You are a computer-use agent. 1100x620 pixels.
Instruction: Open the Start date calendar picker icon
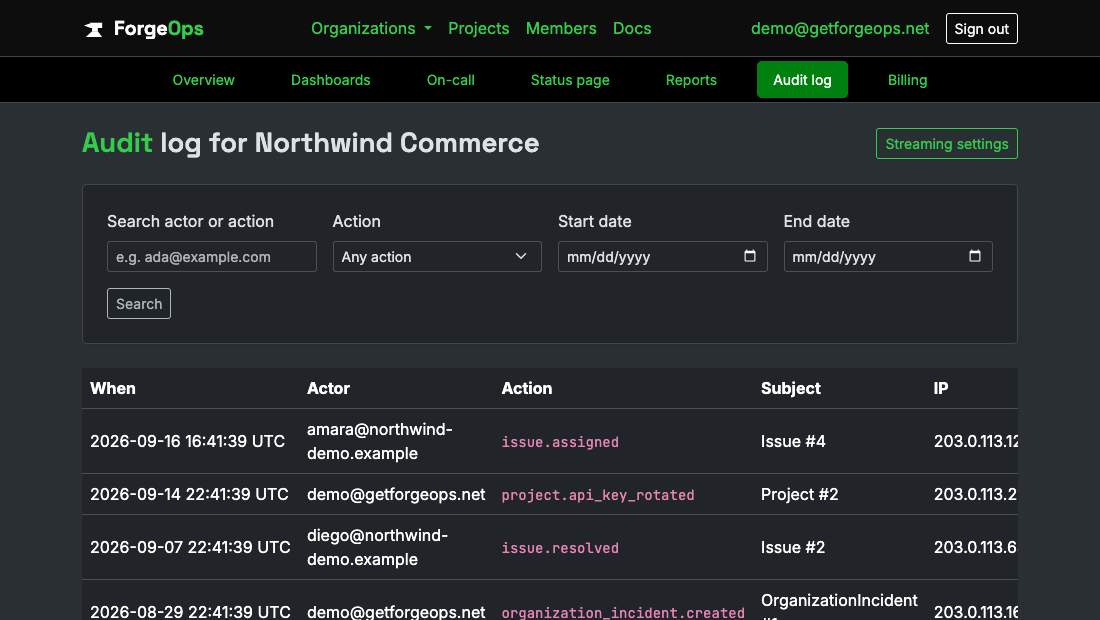pyautogui.click(x=750, y=256)
